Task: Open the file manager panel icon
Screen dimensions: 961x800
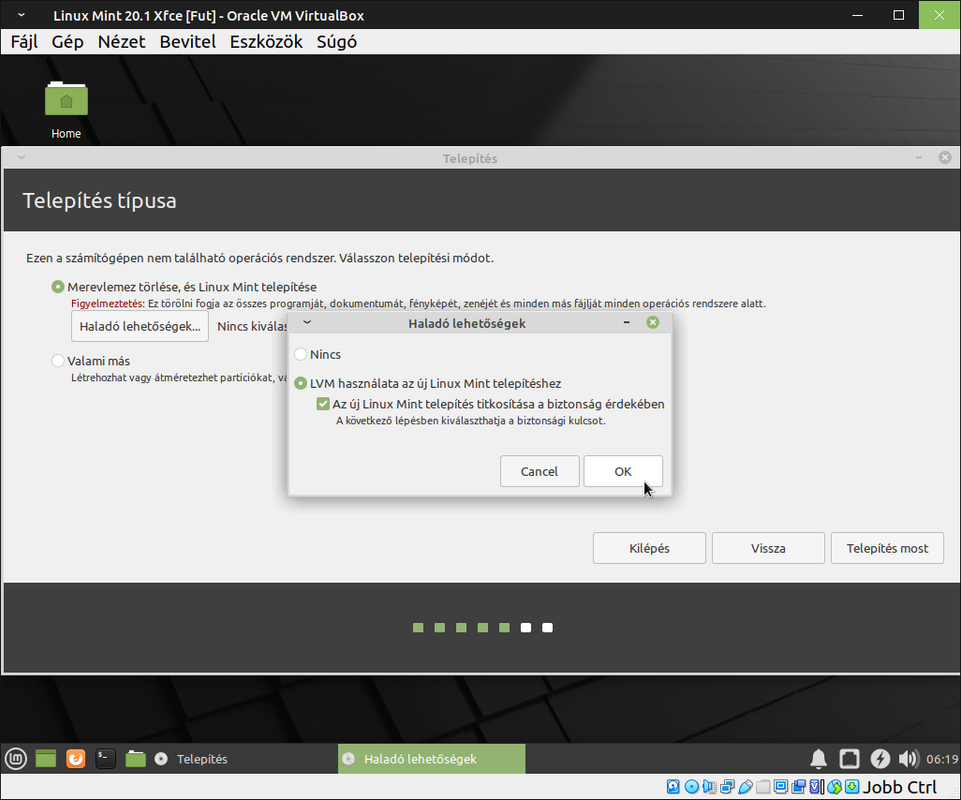Action: [135, 759]
